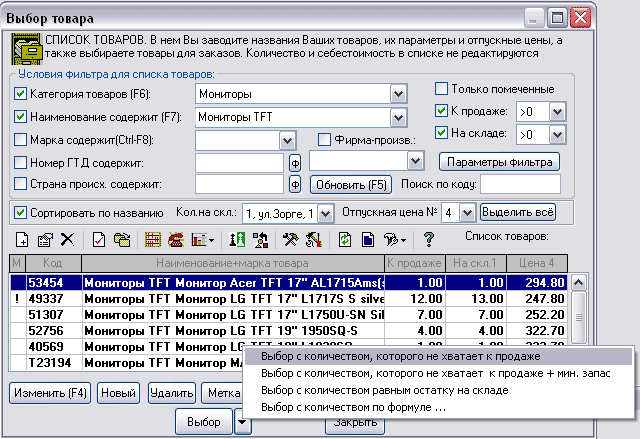The width and height of the screenshot is (640, 439).
Task: Click the first small Ф button beside ГТД field
Action: [295, 164]
